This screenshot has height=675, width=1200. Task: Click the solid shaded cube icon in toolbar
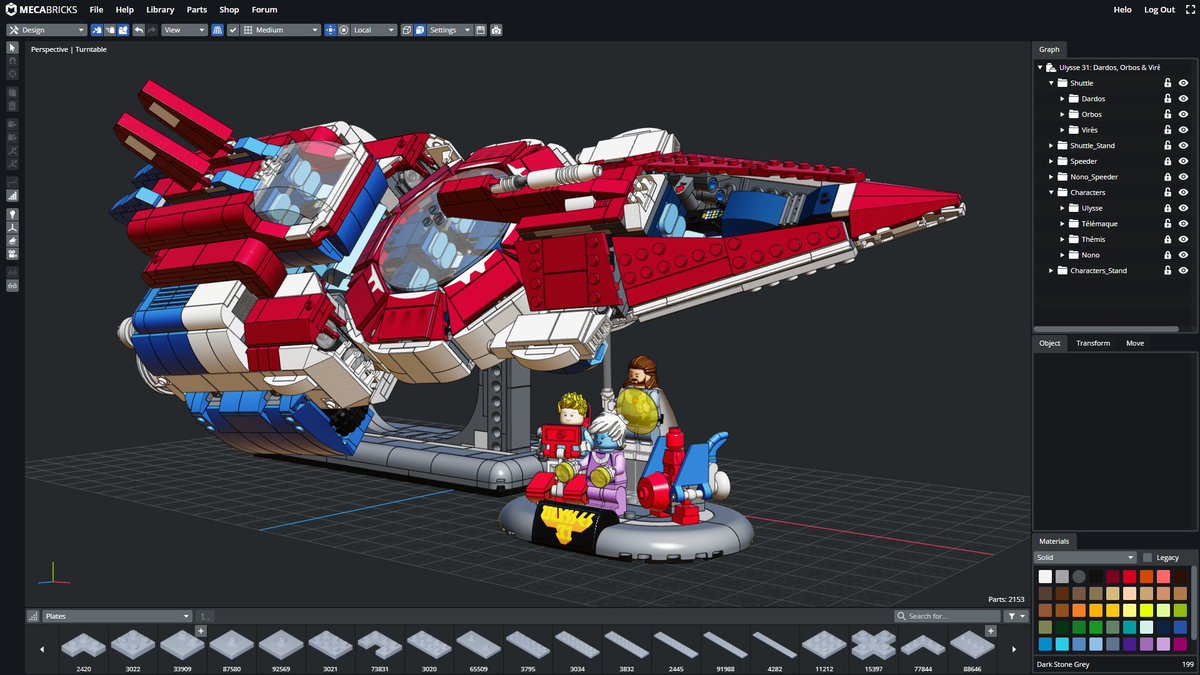tap(420, 30)
